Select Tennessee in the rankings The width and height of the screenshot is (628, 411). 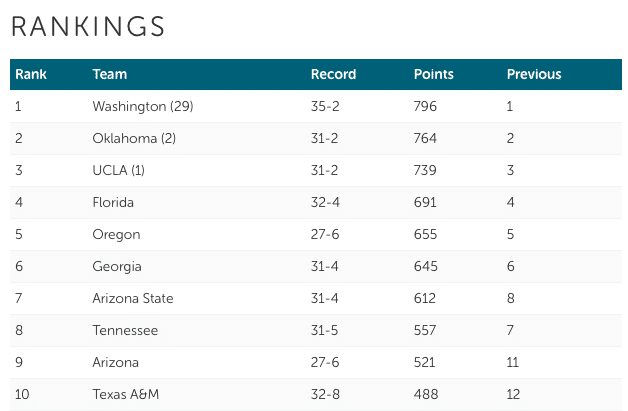pyautogui.click(x=125, y=330)
